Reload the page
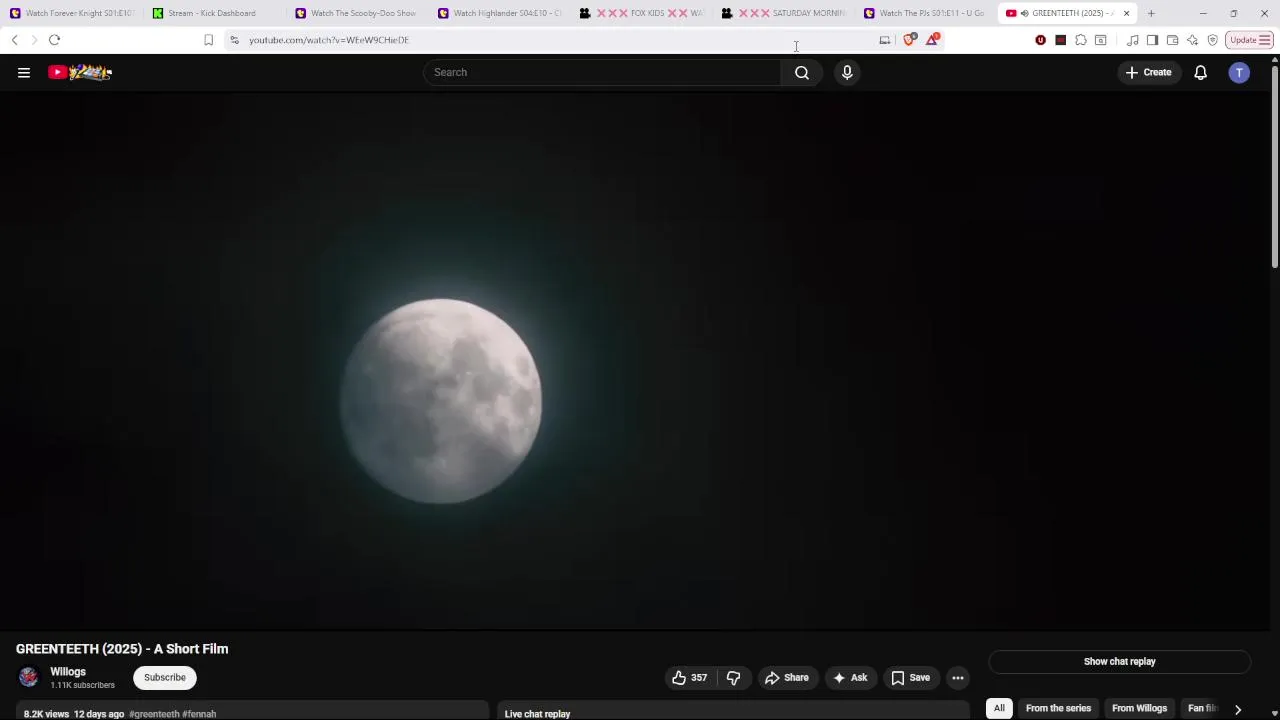 point(54,40)
